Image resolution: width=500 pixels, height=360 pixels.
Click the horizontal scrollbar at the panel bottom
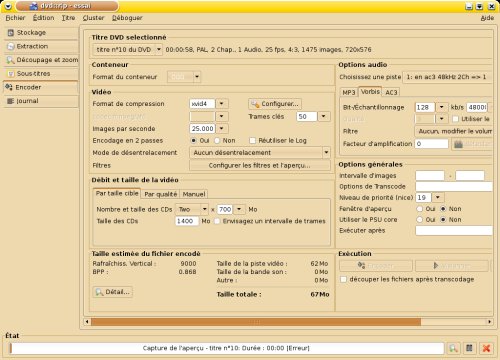pos(256,322)
